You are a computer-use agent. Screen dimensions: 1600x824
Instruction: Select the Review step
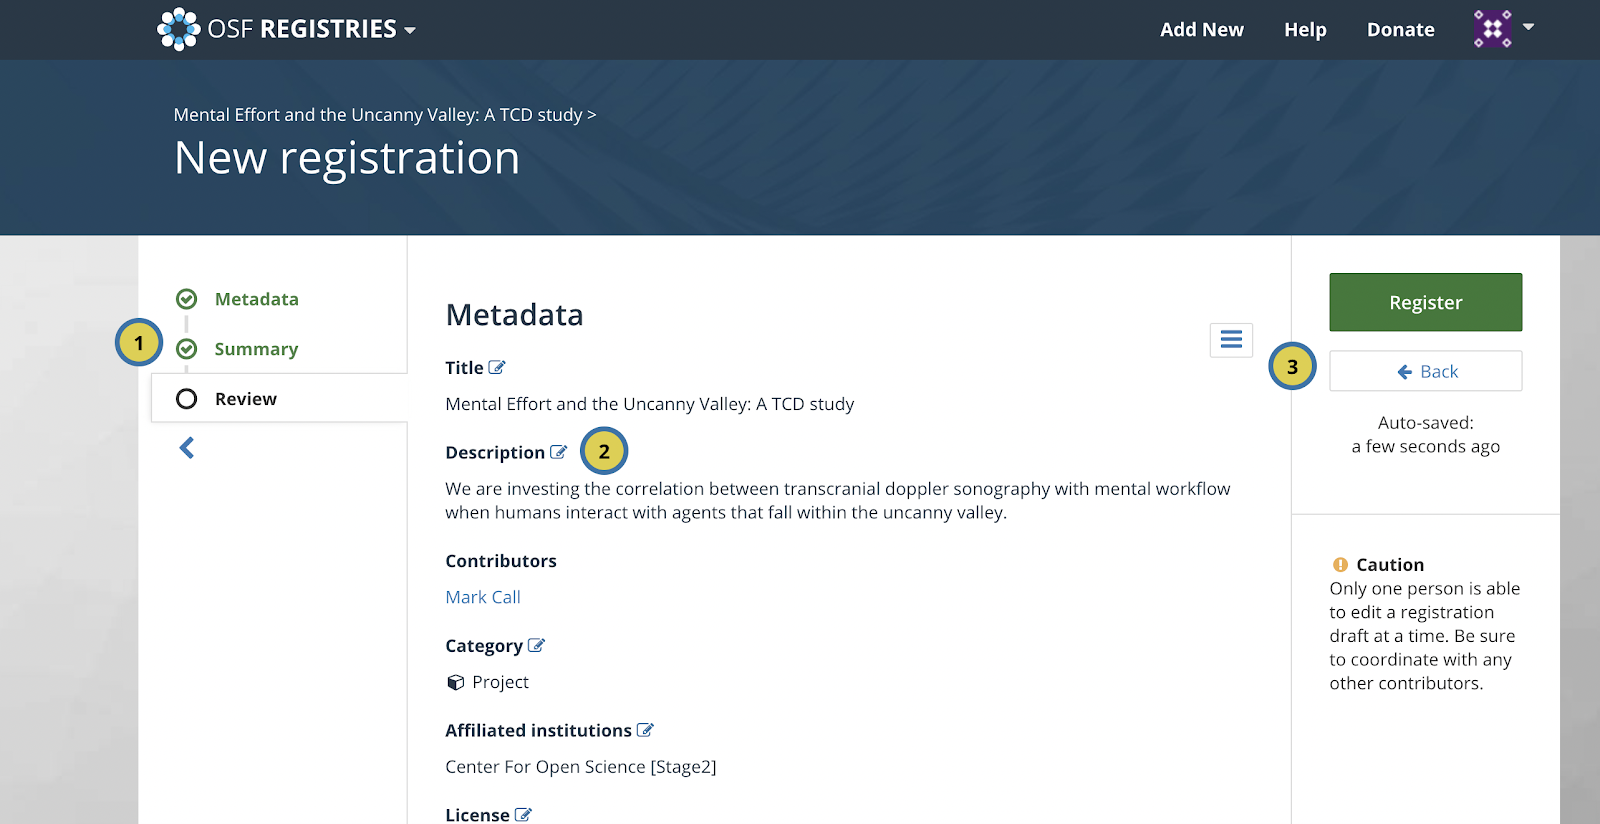(x=246, y=399)
